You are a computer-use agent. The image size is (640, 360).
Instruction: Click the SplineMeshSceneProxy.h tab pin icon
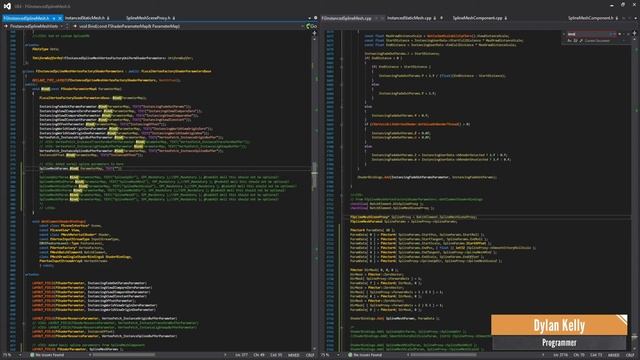pos(174,18)
